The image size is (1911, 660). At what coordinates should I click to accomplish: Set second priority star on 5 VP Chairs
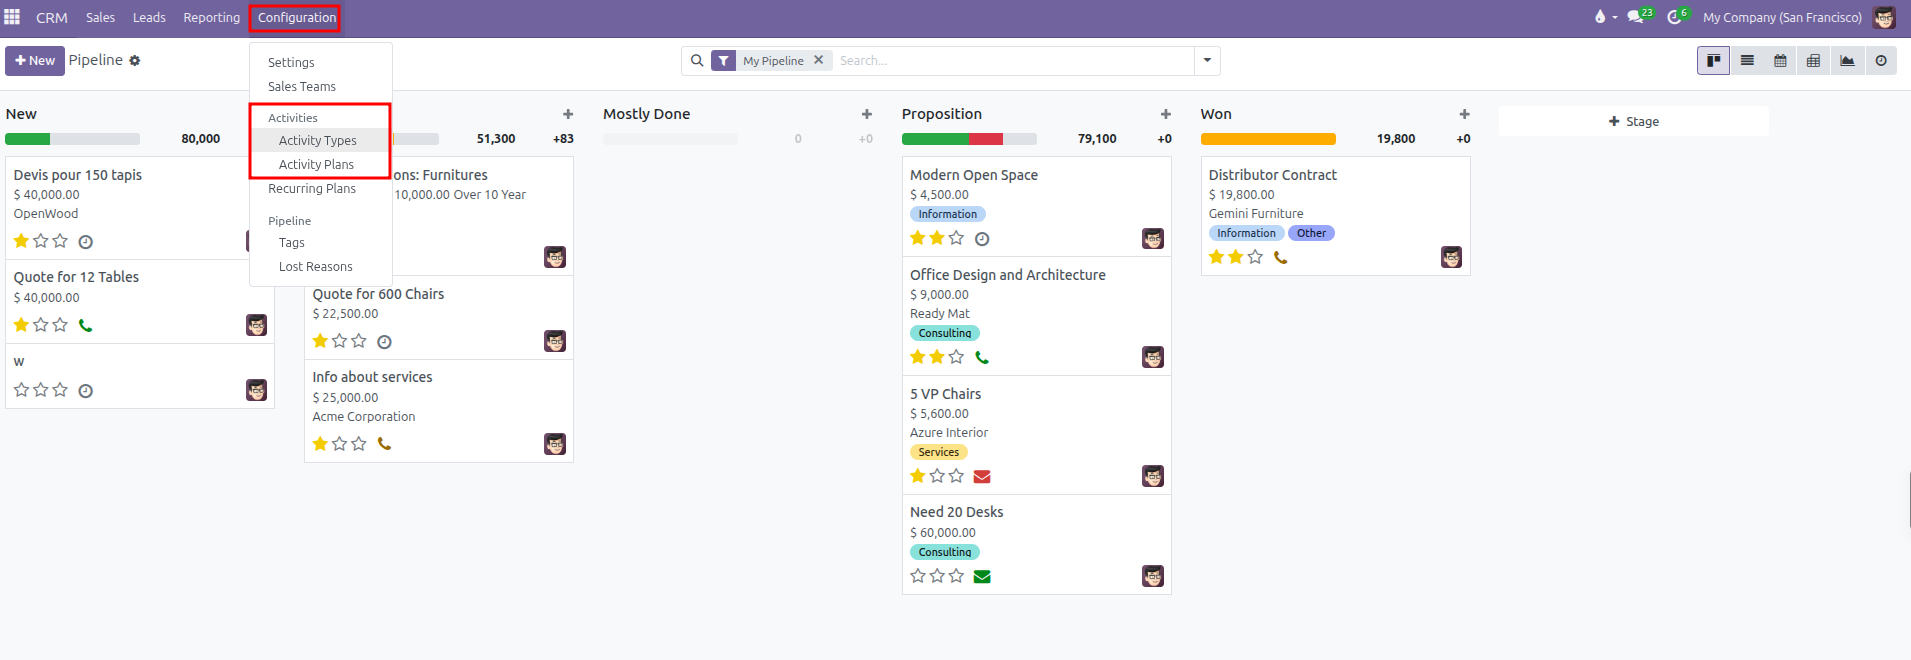coord(937,476)
